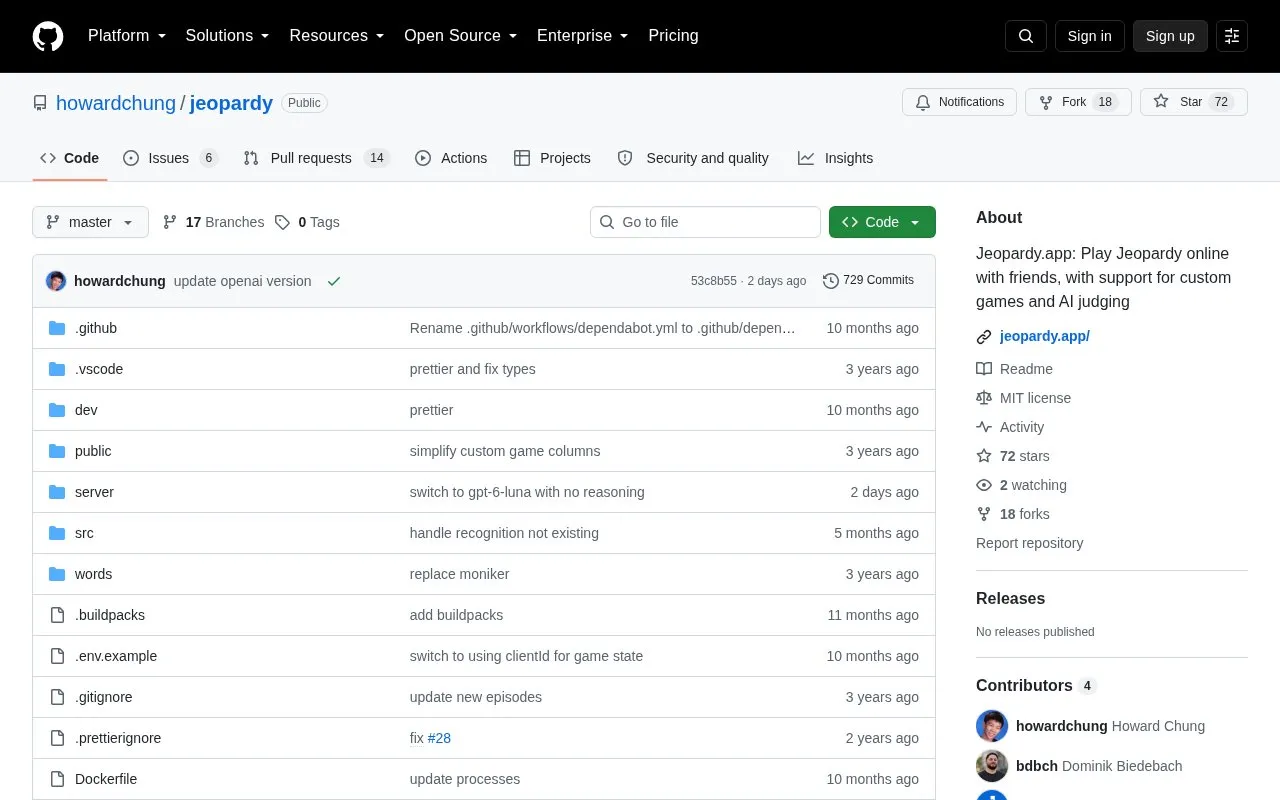Expand the Platform menu
The width and height of the screenshot is (1280, 800).
(x=127, y=36)
